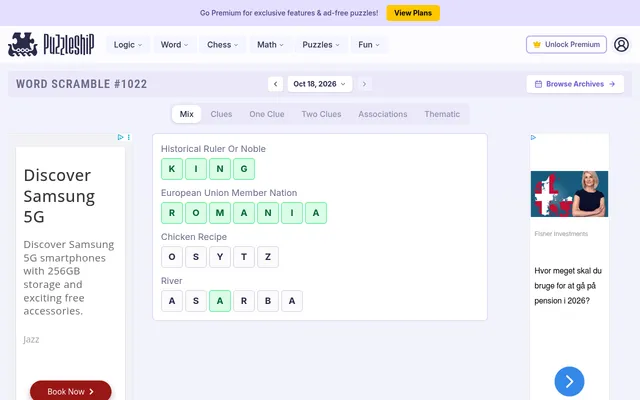Screen dimensions: 640x400
Task: Click the B tile in River row
Action: [x=268, y=301]
